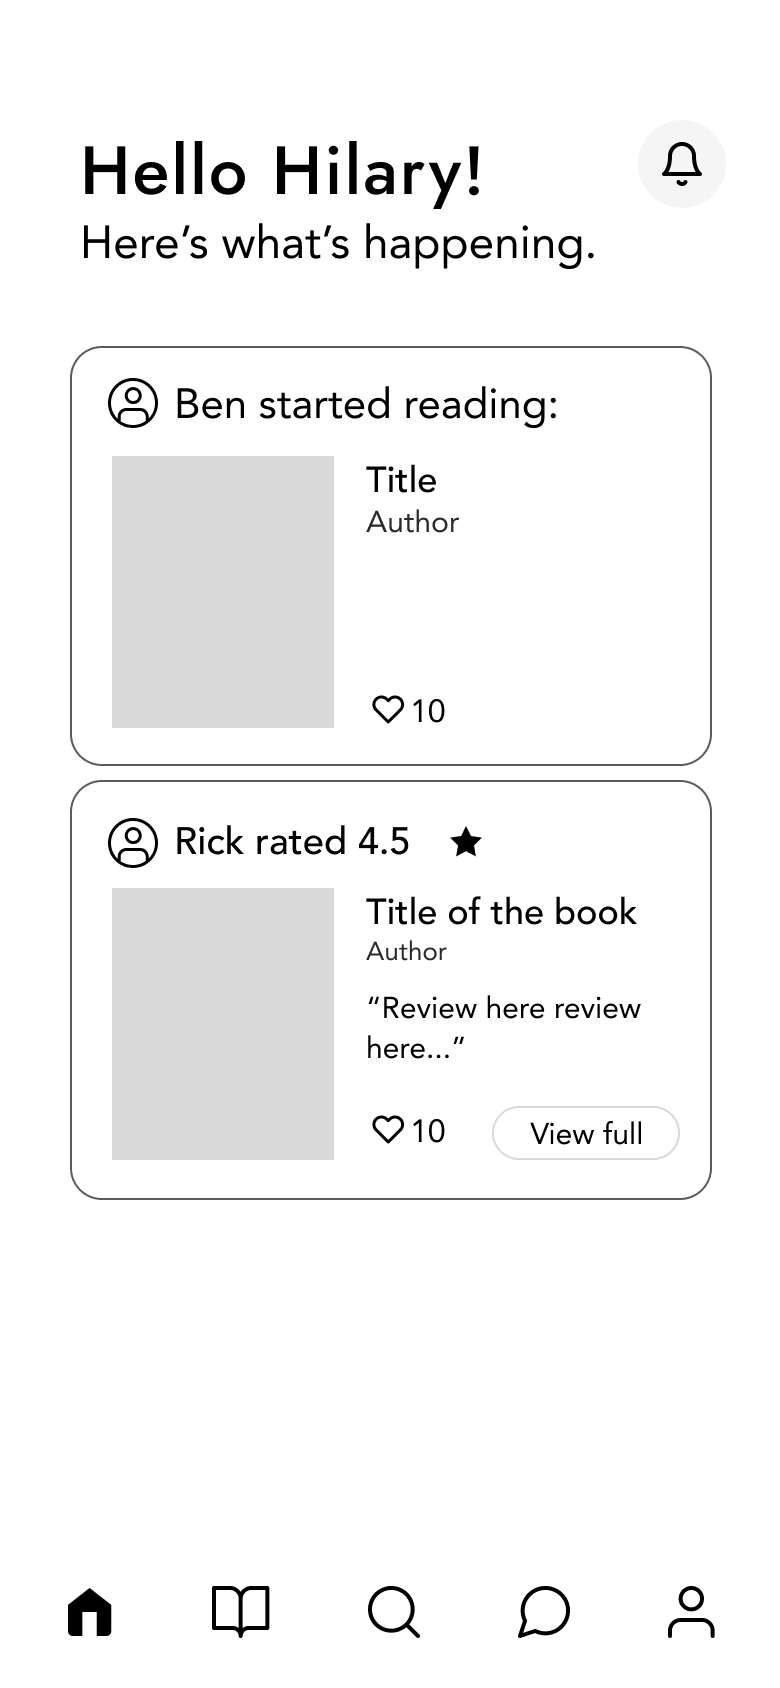780x1688 pixels.
Task: Open notifications with the bell icon
Action: point(682,164)
